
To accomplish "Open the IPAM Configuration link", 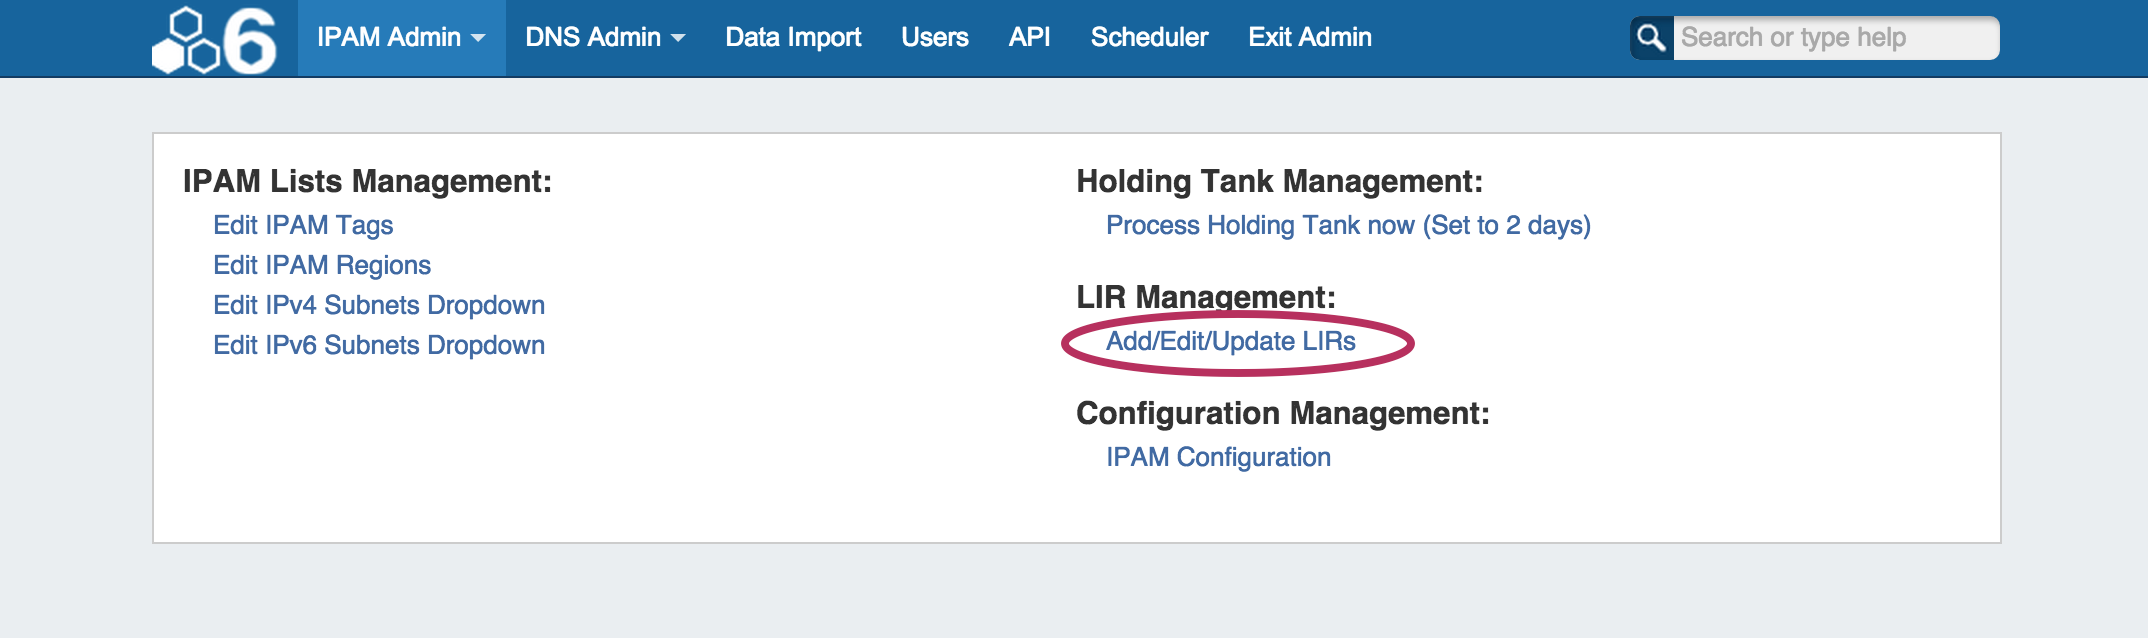I will point(1218,457).
